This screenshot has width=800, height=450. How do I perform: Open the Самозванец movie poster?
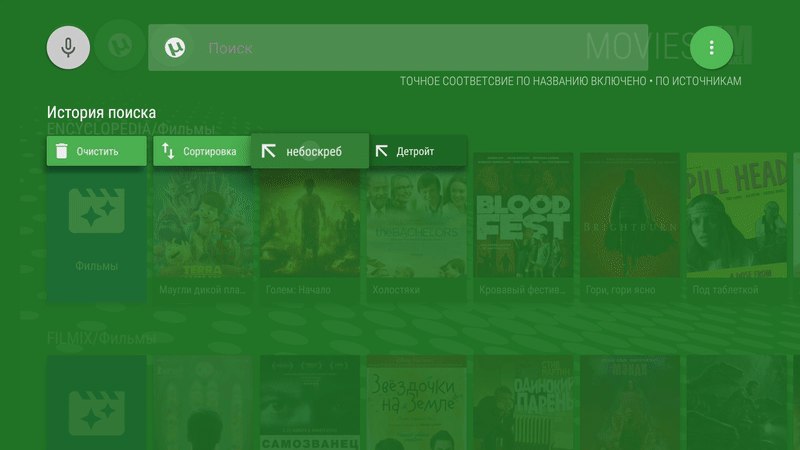point(310,403)
